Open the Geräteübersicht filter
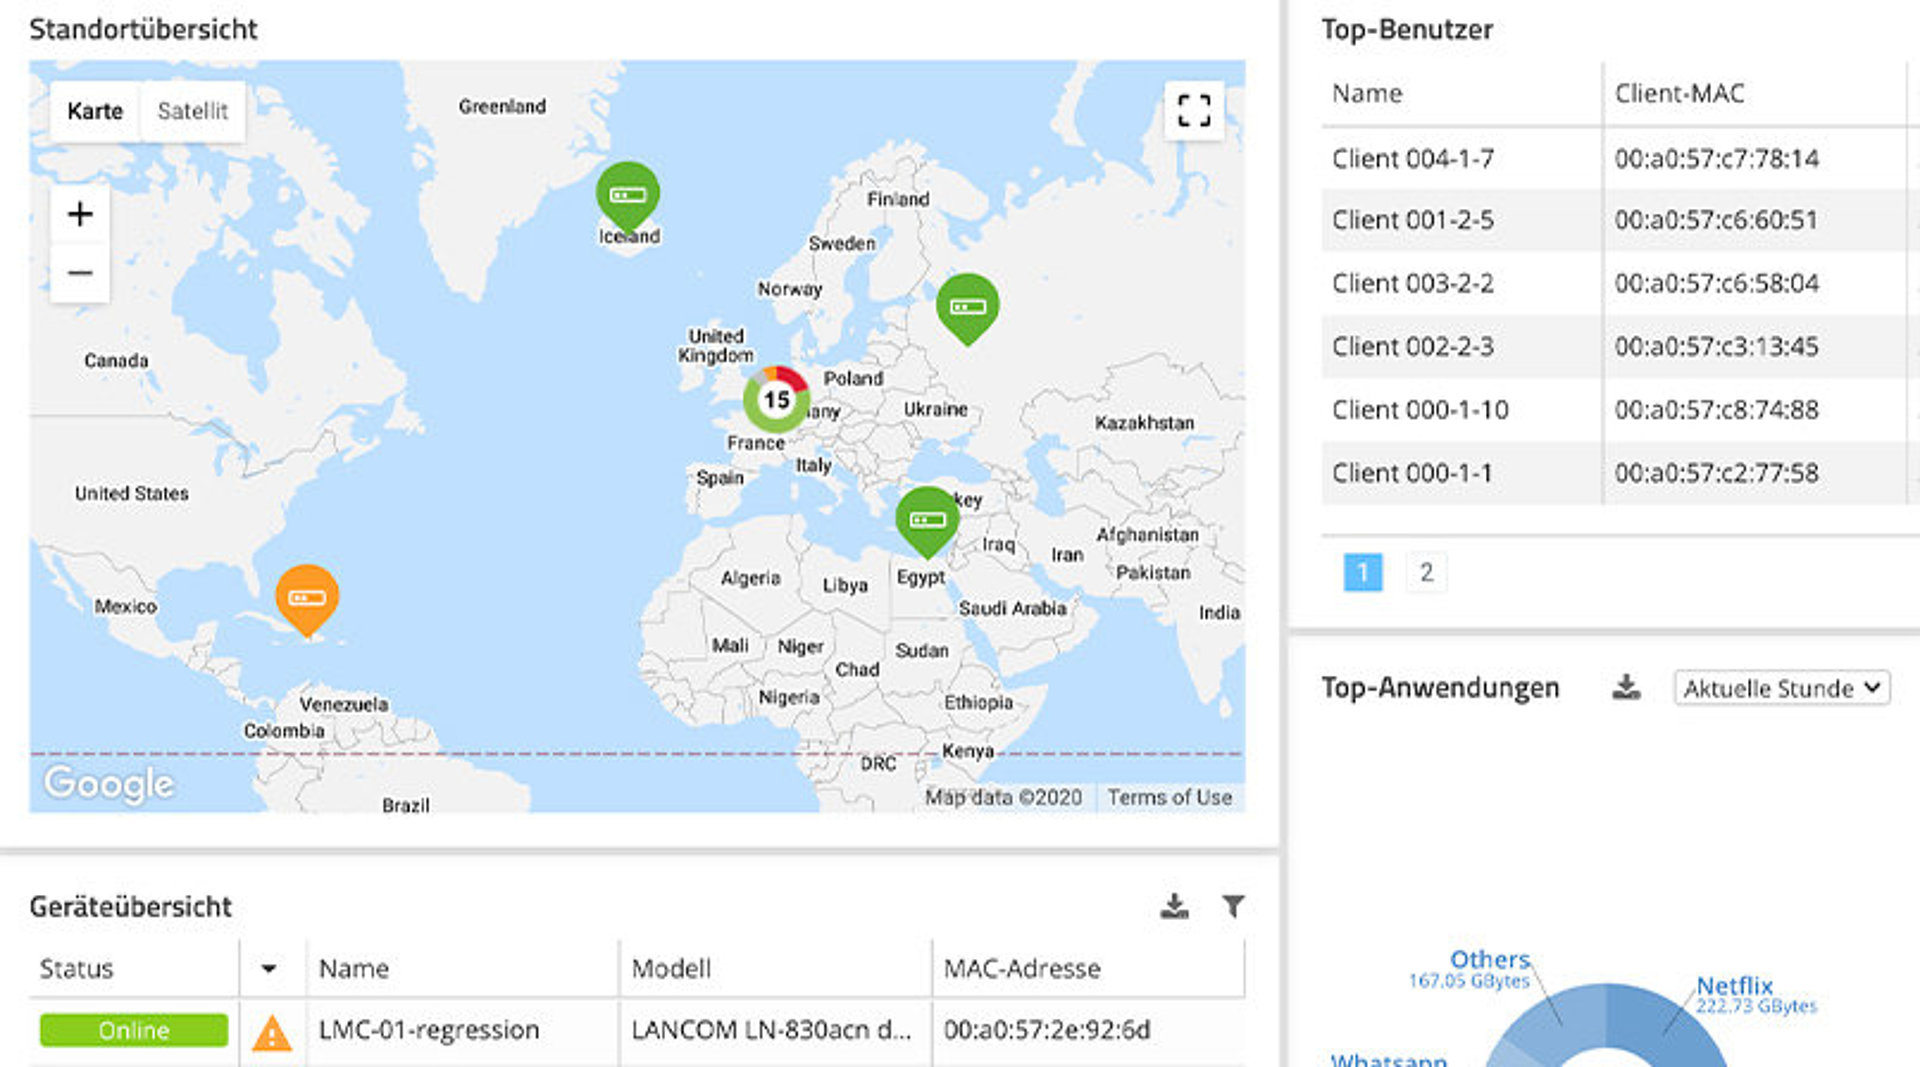 pyautogui.click(x=1233, y=906)
